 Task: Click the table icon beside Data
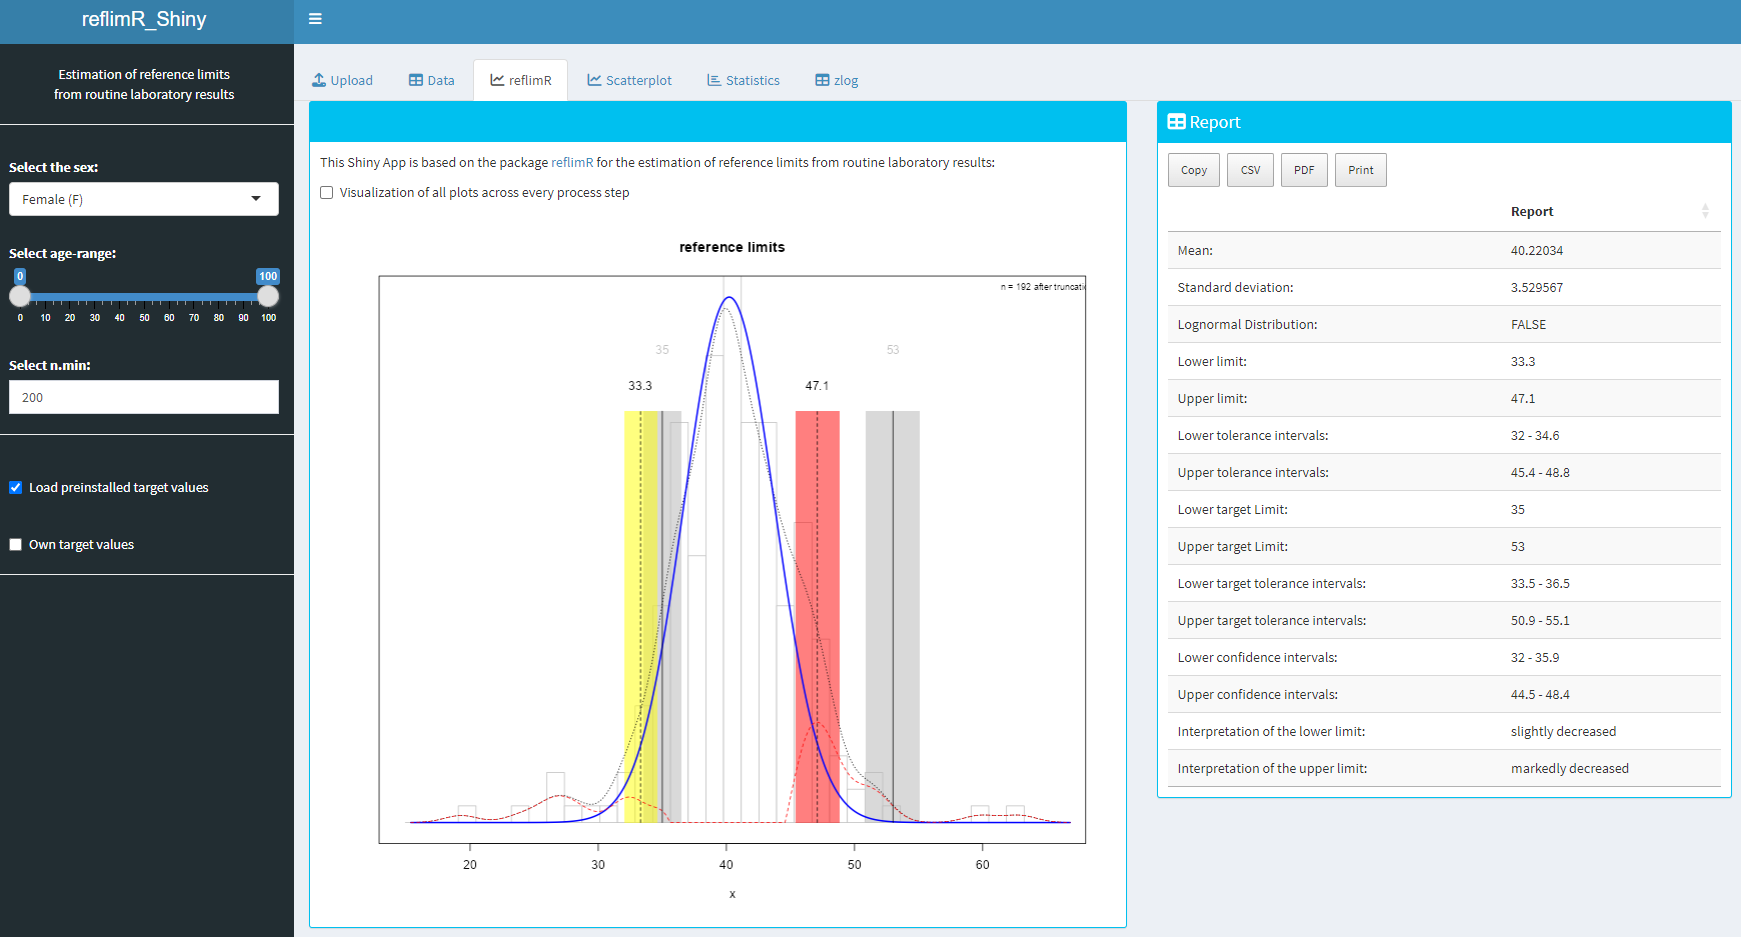(416, 80)
